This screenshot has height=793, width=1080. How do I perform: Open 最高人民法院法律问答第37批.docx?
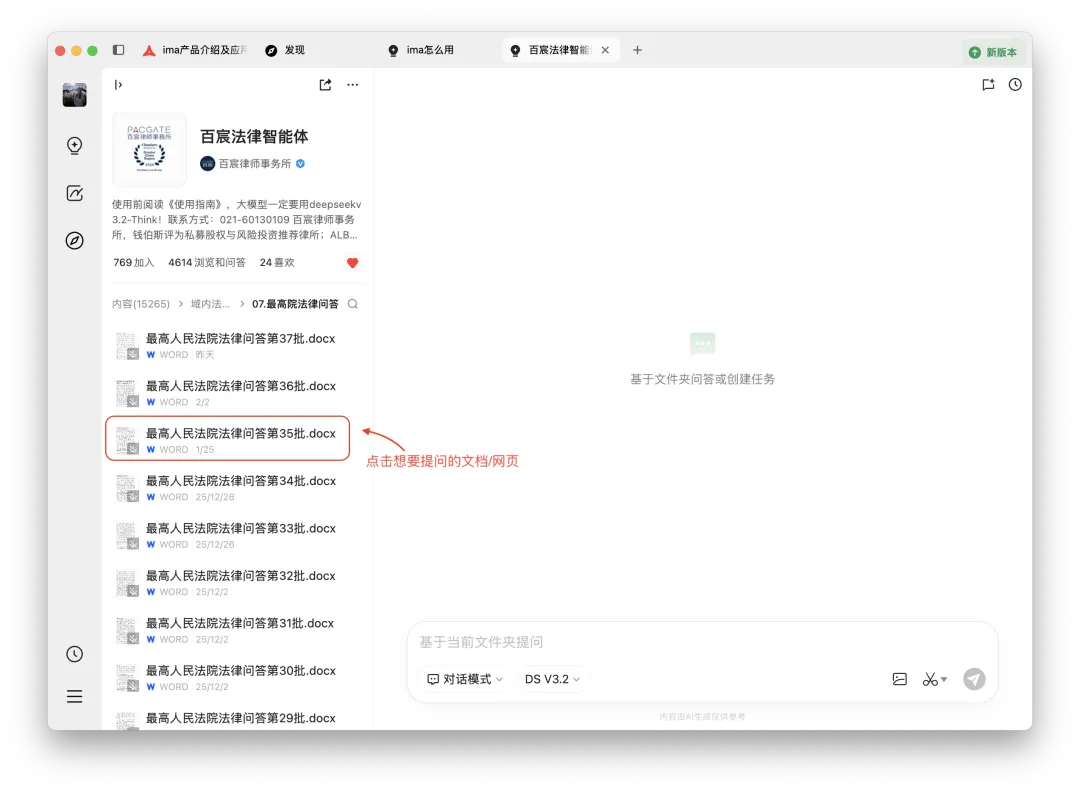click(x=237, y=345)
